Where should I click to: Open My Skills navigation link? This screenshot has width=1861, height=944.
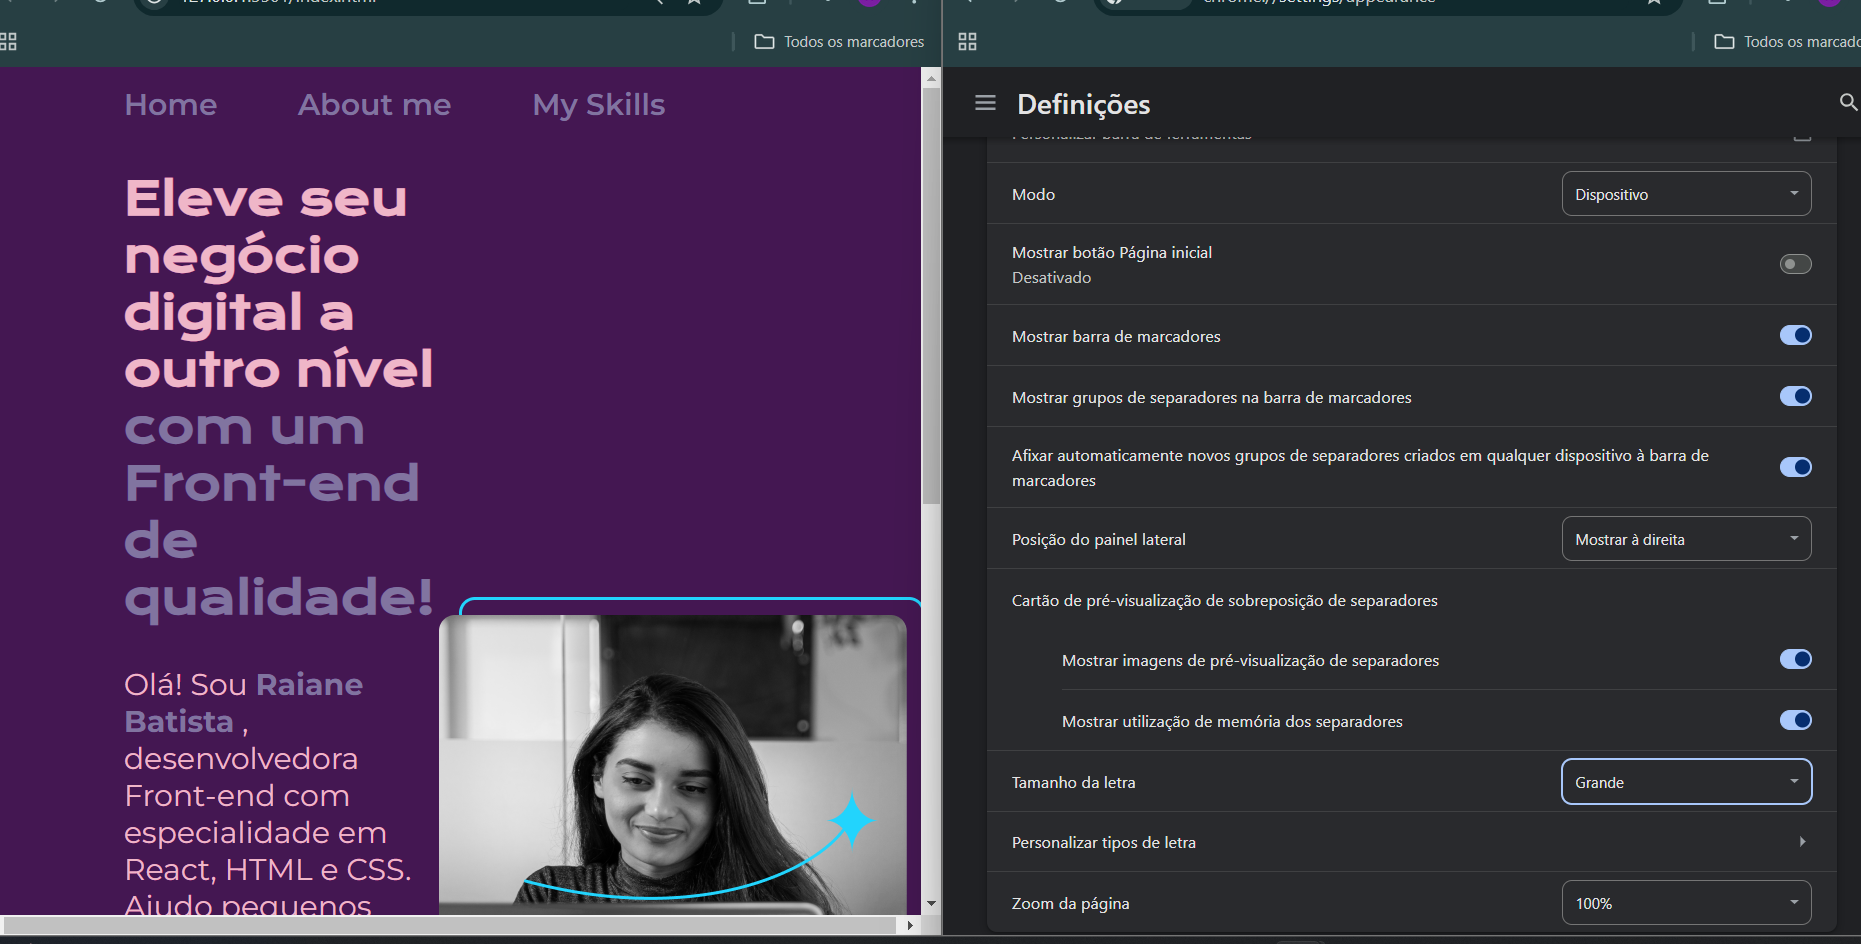tap(598, 105)
